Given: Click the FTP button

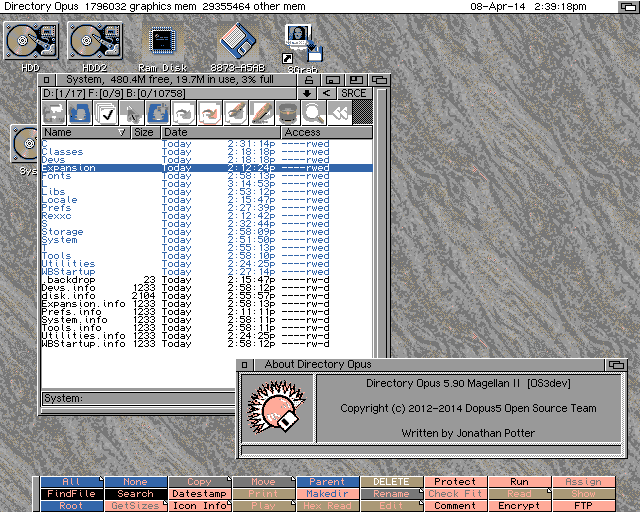Looking at the screenshot, I should point(584,506).
